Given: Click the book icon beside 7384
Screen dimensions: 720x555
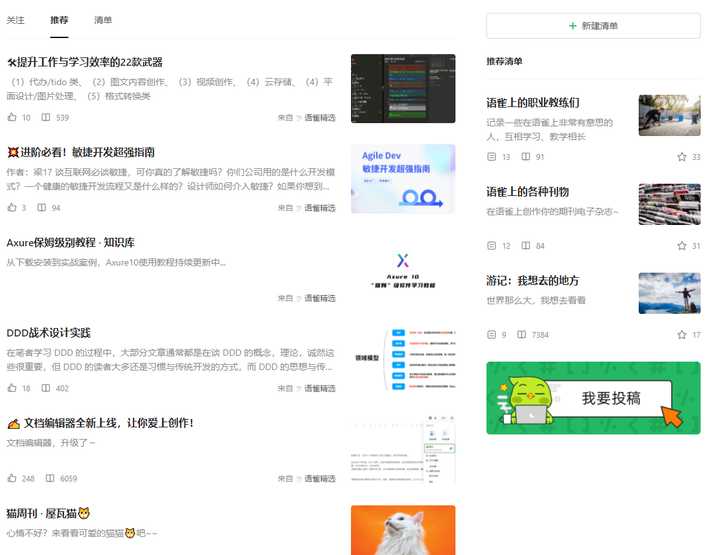Looking at the screenshot, I should tap(522, 334).
